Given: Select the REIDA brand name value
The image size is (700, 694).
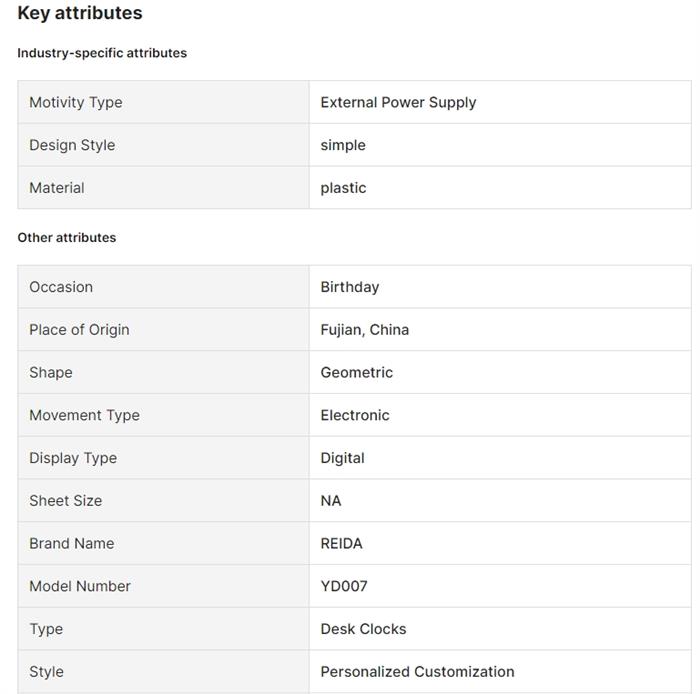Looking at the screenshot, I should (x=342, y=544).
